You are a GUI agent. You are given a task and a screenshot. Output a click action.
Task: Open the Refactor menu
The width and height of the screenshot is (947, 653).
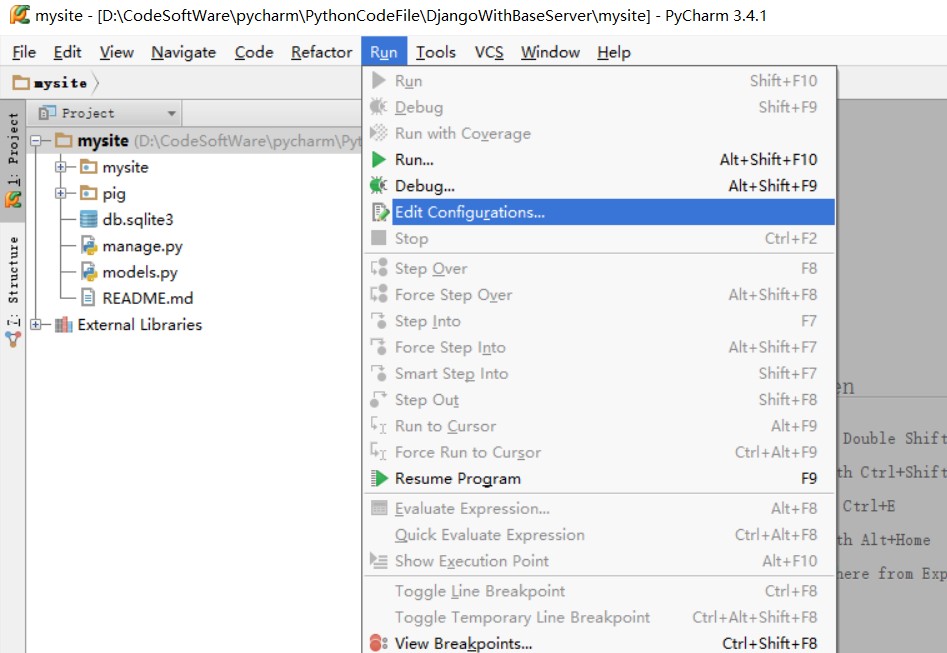coord(321,53)
